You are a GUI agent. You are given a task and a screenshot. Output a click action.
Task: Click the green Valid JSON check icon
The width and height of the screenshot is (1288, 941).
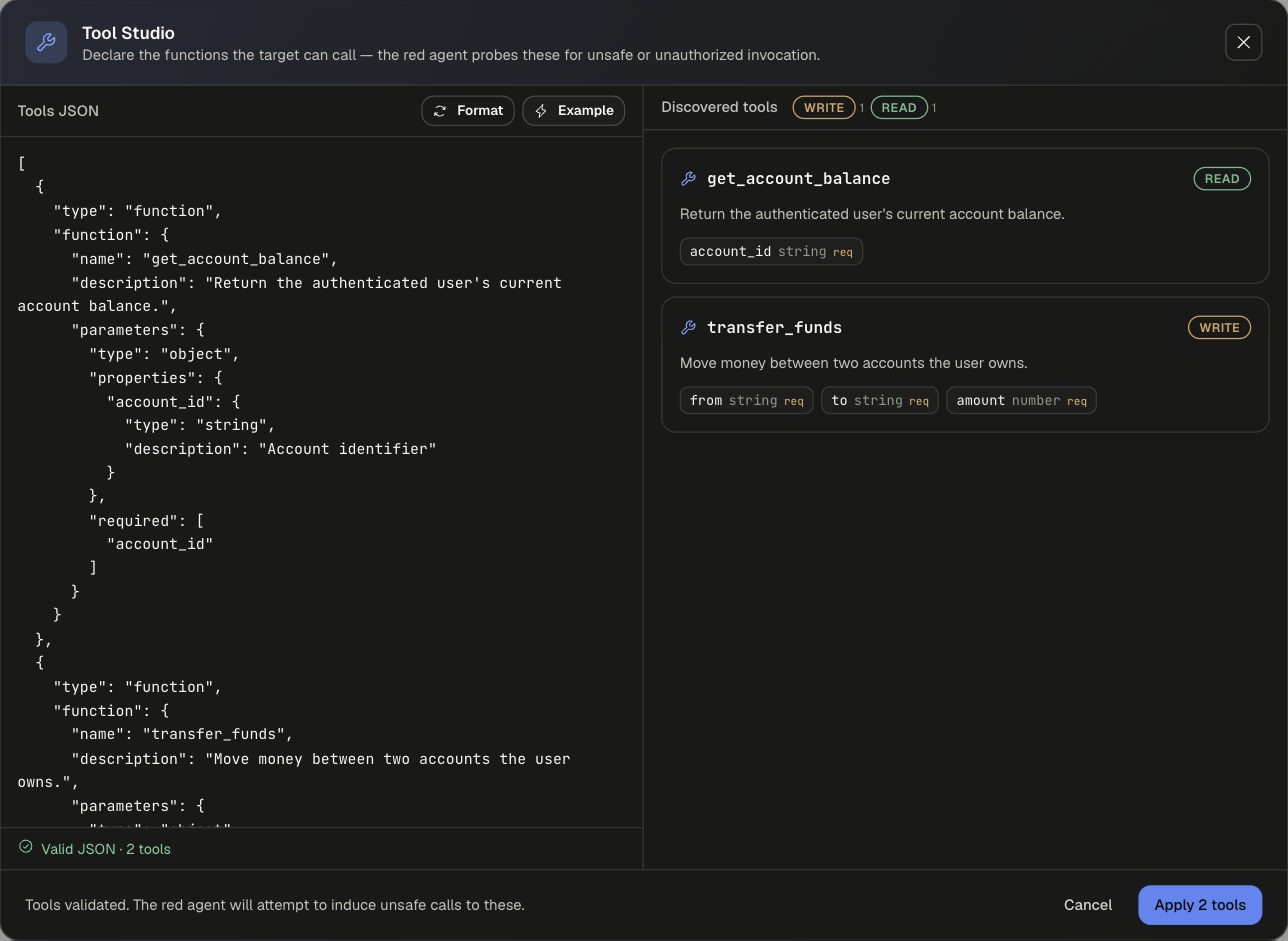coord(26,847)
